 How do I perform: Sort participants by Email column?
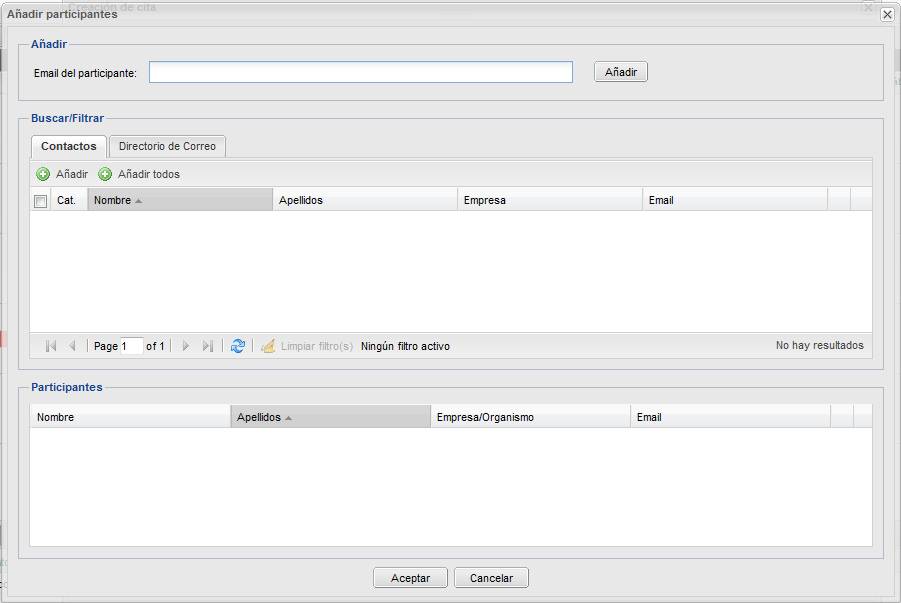[730, 417]
